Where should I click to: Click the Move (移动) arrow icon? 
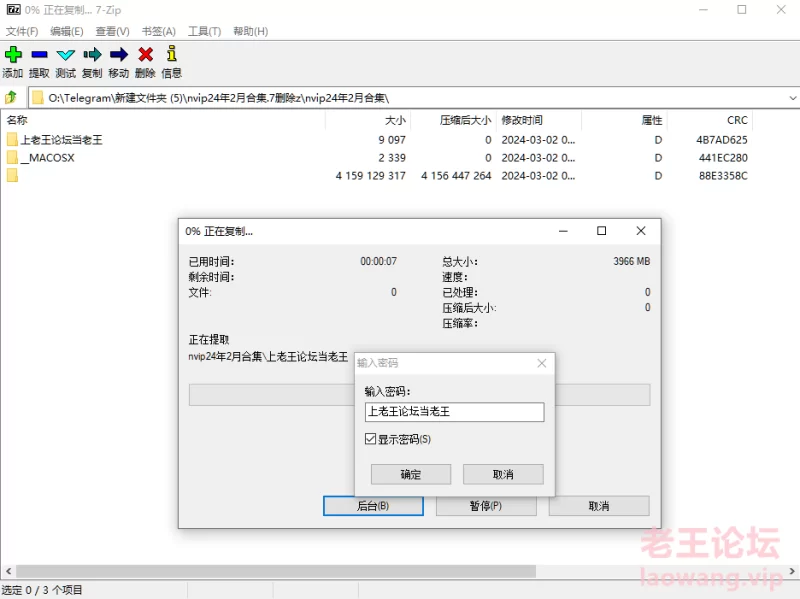[119, 54]
